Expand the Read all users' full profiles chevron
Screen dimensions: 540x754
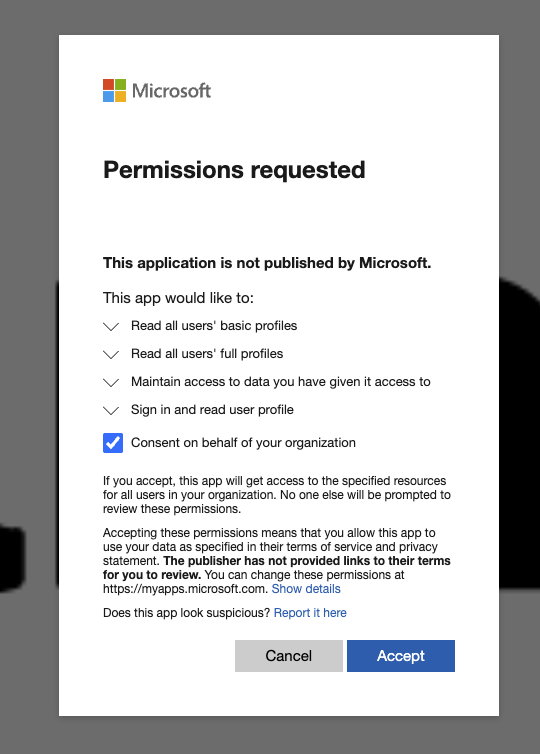click(111, 354)
